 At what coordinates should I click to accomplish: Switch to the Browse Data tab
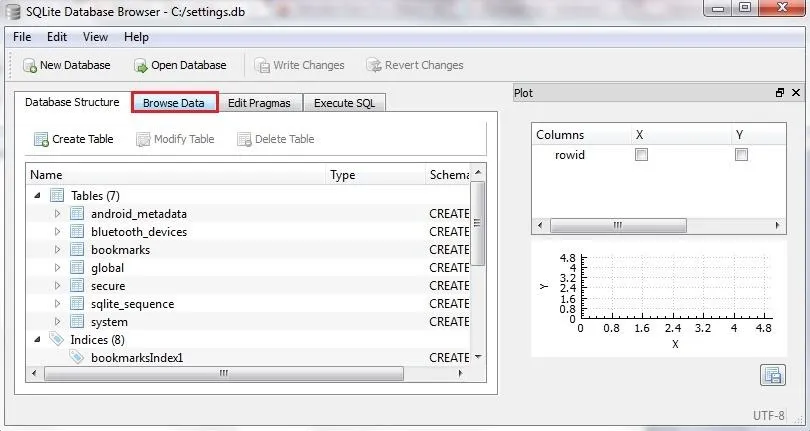tap(174, 103)
